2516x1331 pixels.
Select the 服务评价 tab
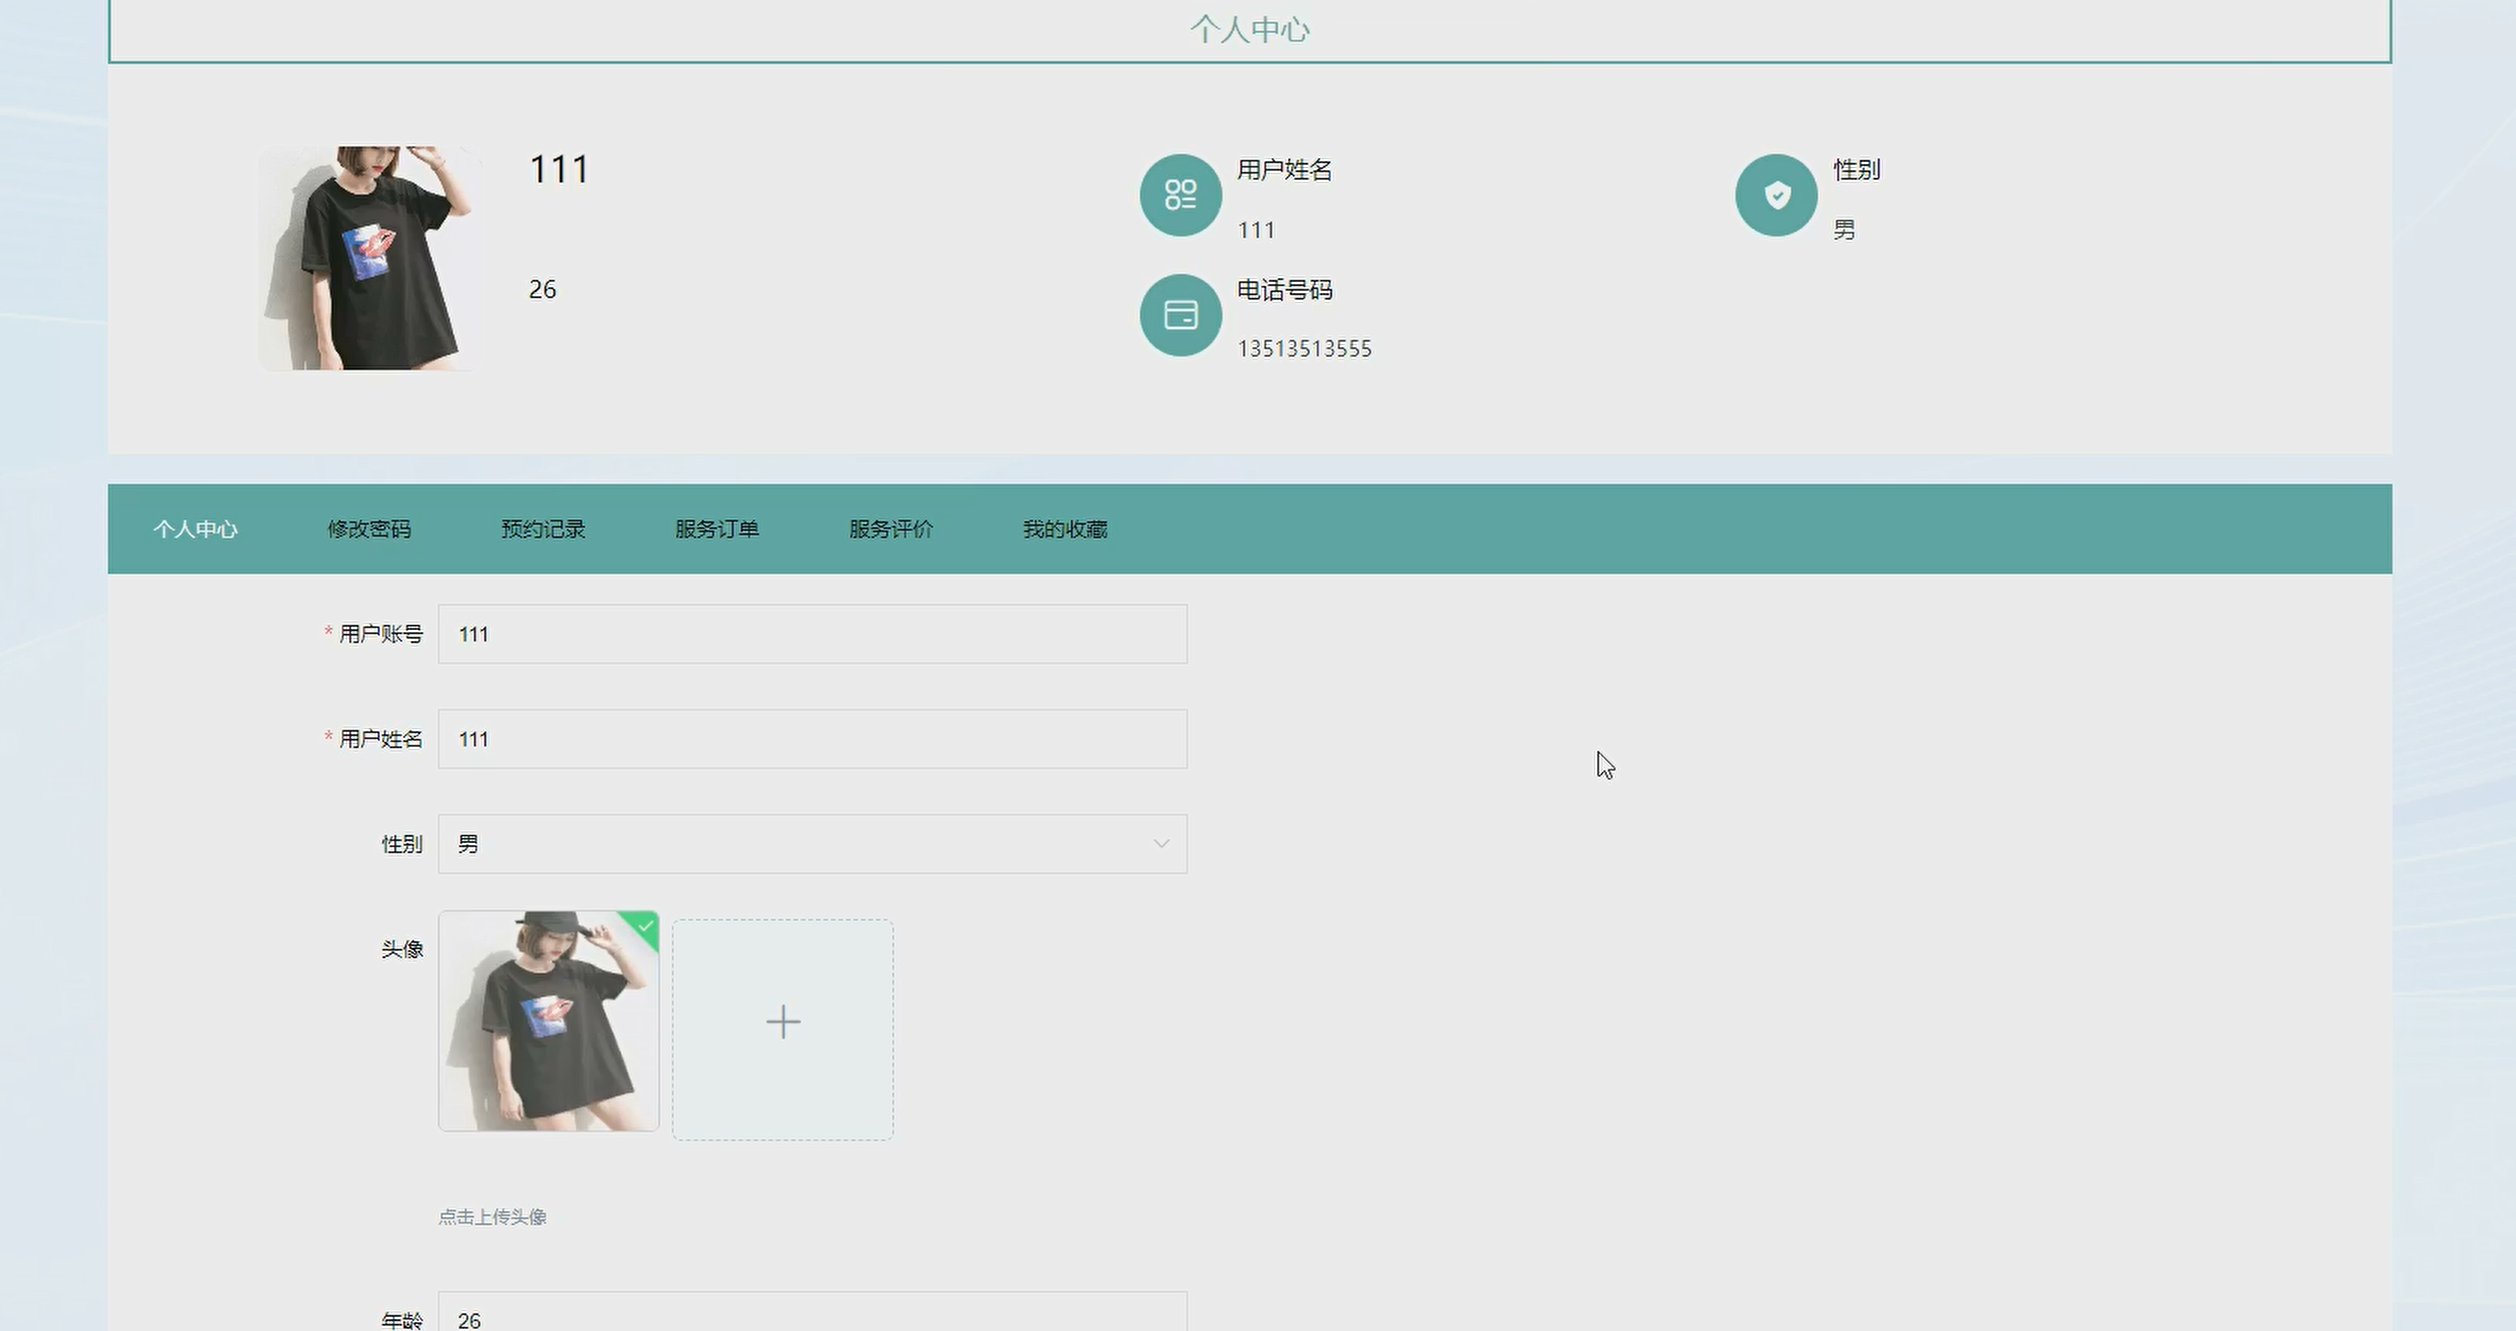[x=891, y=529]
